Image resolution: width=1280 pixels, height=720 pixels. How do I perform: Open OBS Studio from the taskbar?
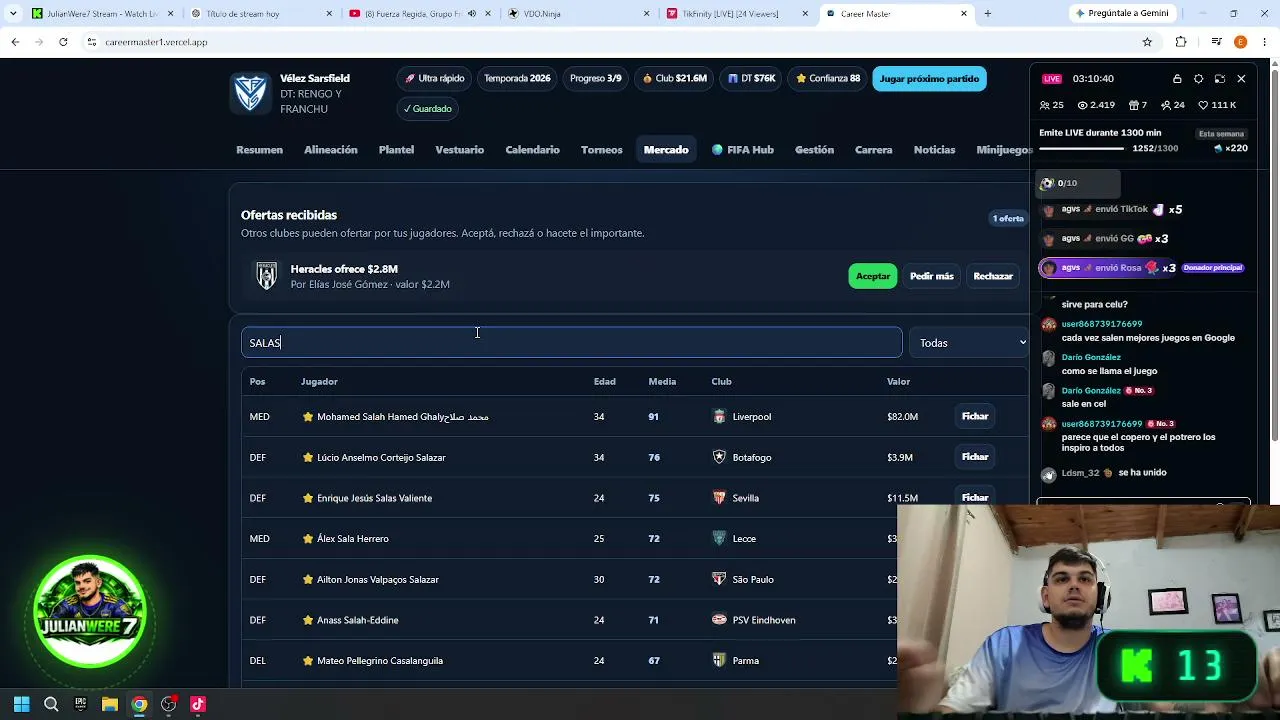(x=168, y=704)
